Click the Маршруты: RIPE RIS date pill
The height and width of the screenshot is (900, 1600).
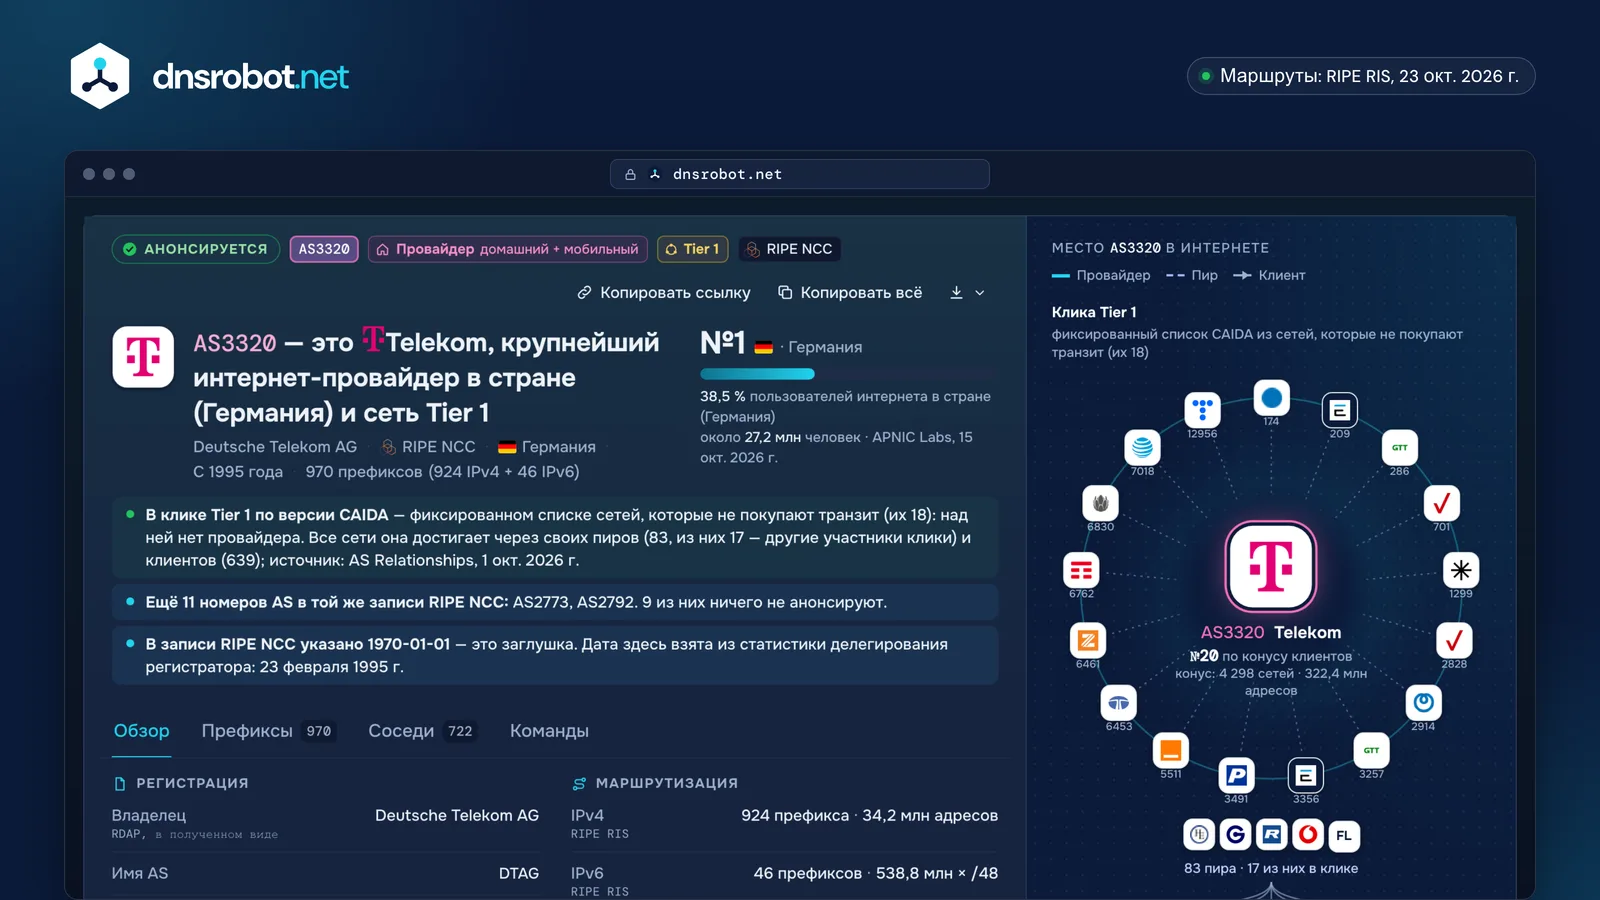pos(1361,76)
